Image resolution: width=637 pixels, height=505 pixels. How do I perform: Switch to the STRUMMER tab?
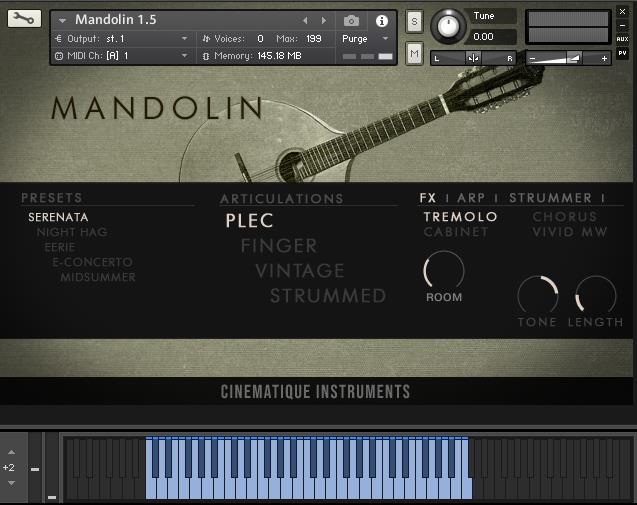pyautogui.click(x=550, y=198)
